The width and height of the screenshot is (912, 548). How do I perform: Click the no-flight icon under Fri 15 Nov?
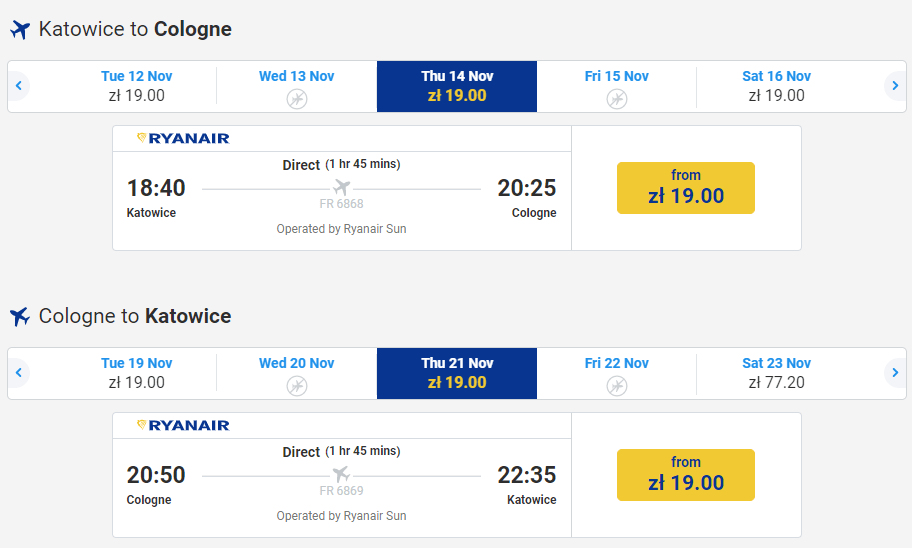[617, 98]
